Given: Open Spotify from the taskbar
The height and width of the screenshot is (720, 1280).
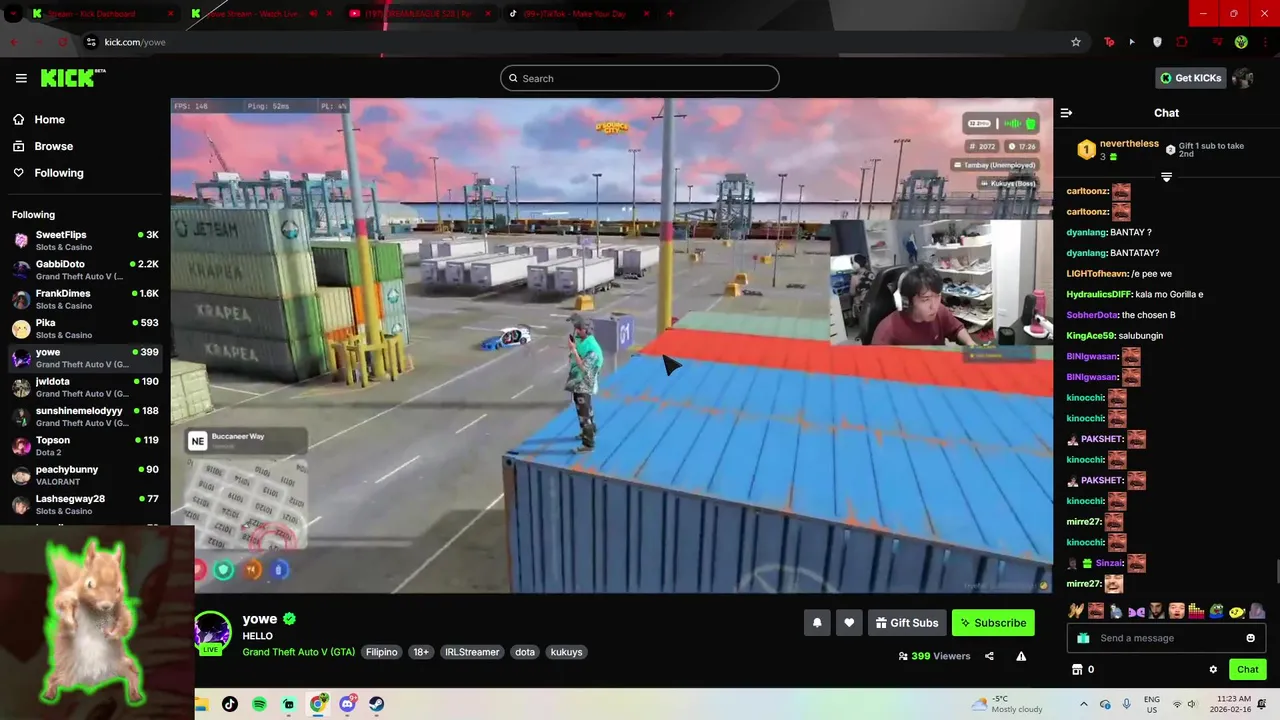Looking at the screenshot, I should (x=259, y=704).
